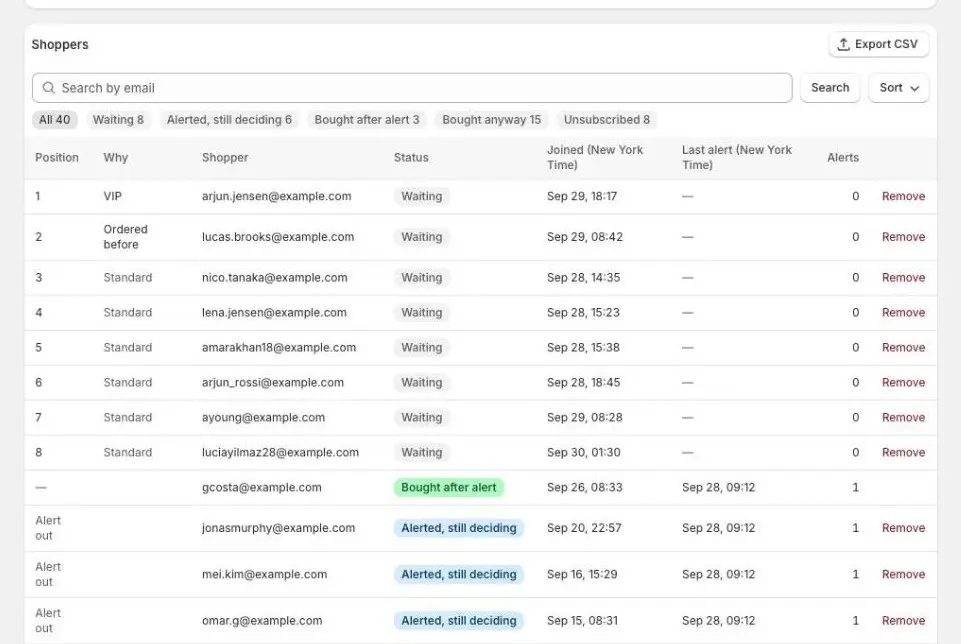
Task: Click the Status column header
Action: [x=411, y=157]
